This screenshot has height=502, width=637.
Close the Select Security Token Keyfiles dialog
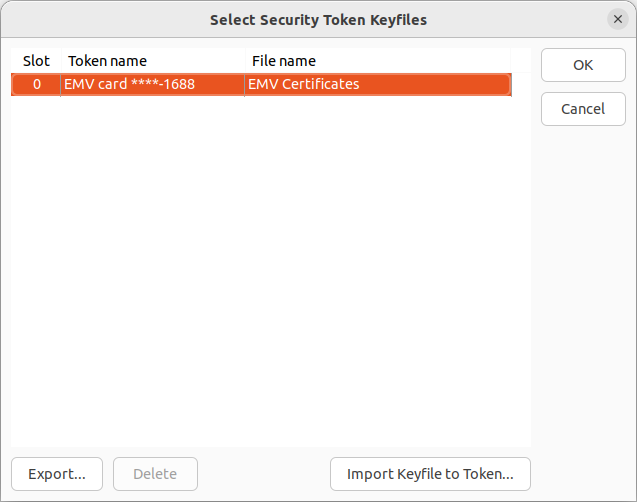[618, 19]
